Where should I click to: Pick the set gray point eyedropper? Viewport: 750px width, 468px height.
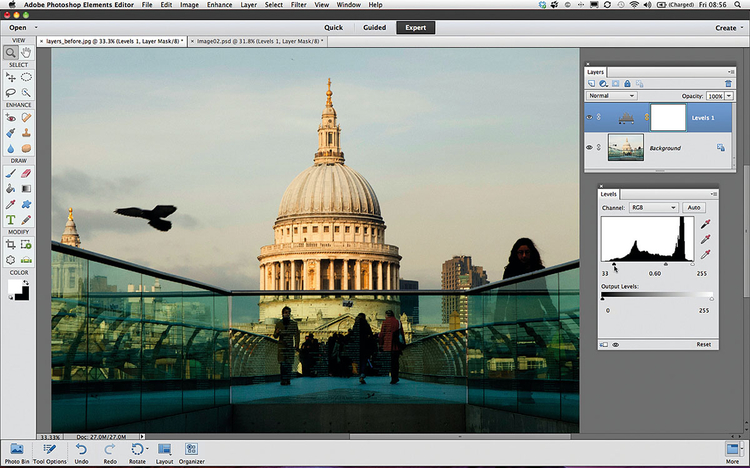[x=706, y=239]
